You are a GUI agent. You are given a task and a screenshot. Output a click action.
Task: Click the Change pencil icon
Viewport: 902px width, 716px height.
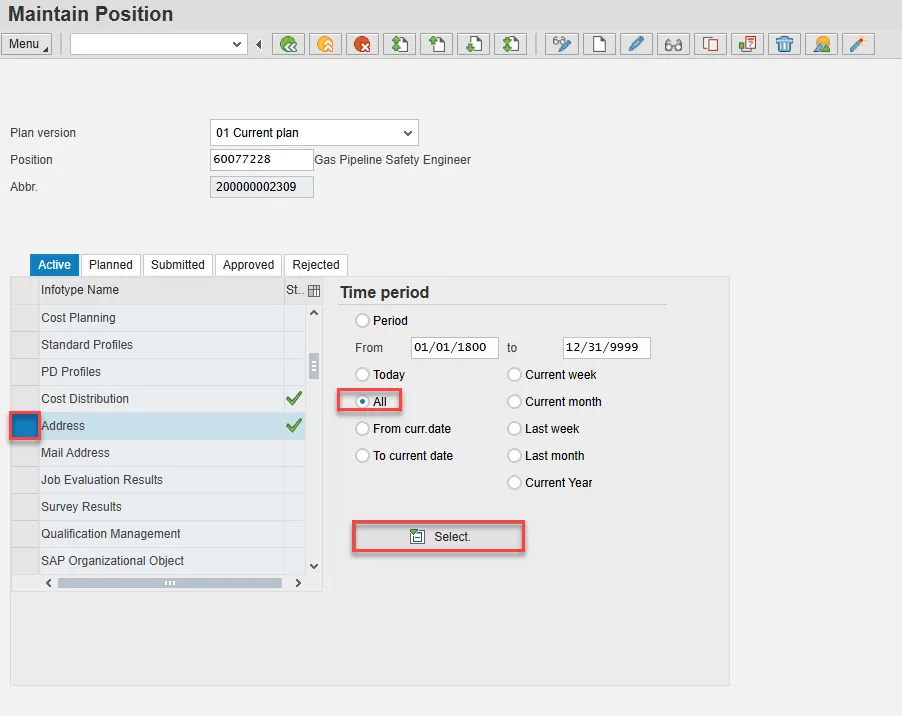coord(635,44)
